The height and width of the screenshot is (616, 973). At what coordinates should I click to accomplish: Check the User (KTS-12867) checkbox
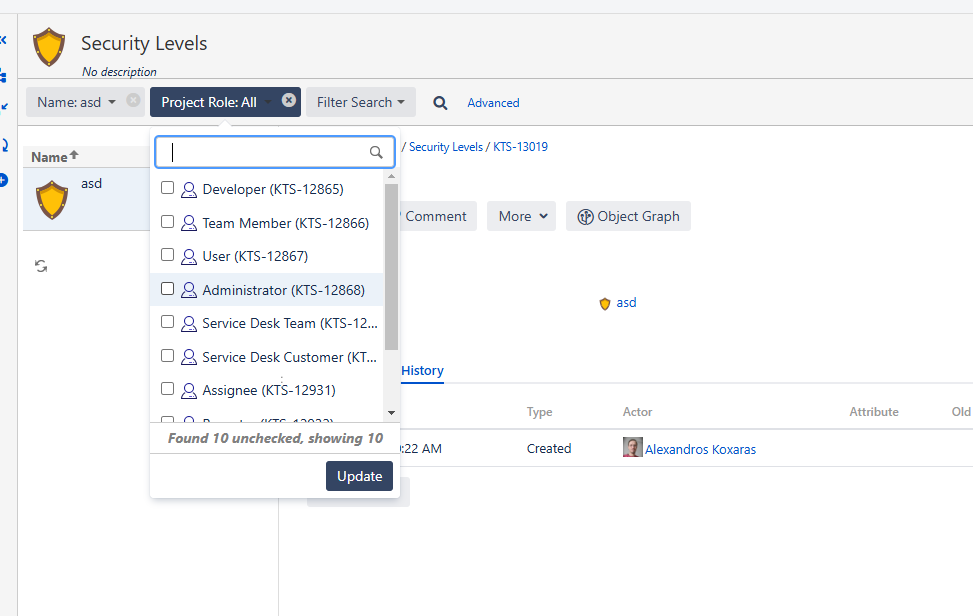click(x=168, y=255)
